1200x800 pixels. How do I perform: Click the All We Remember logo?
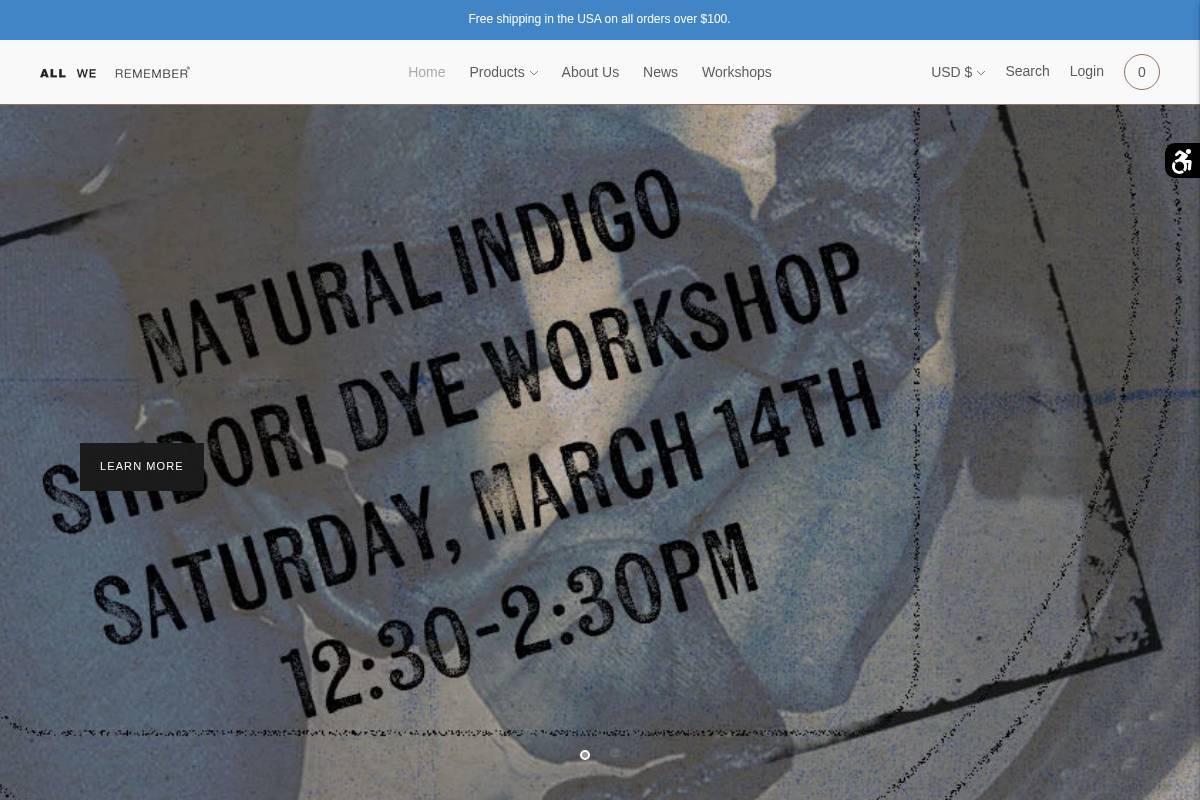(115, 73)
